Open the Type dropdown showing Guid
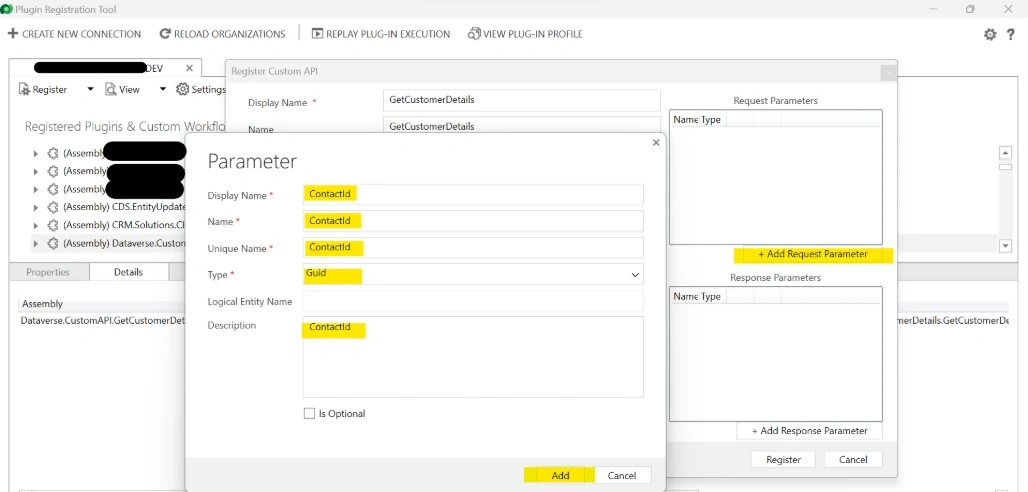 [x=473, y=274]
